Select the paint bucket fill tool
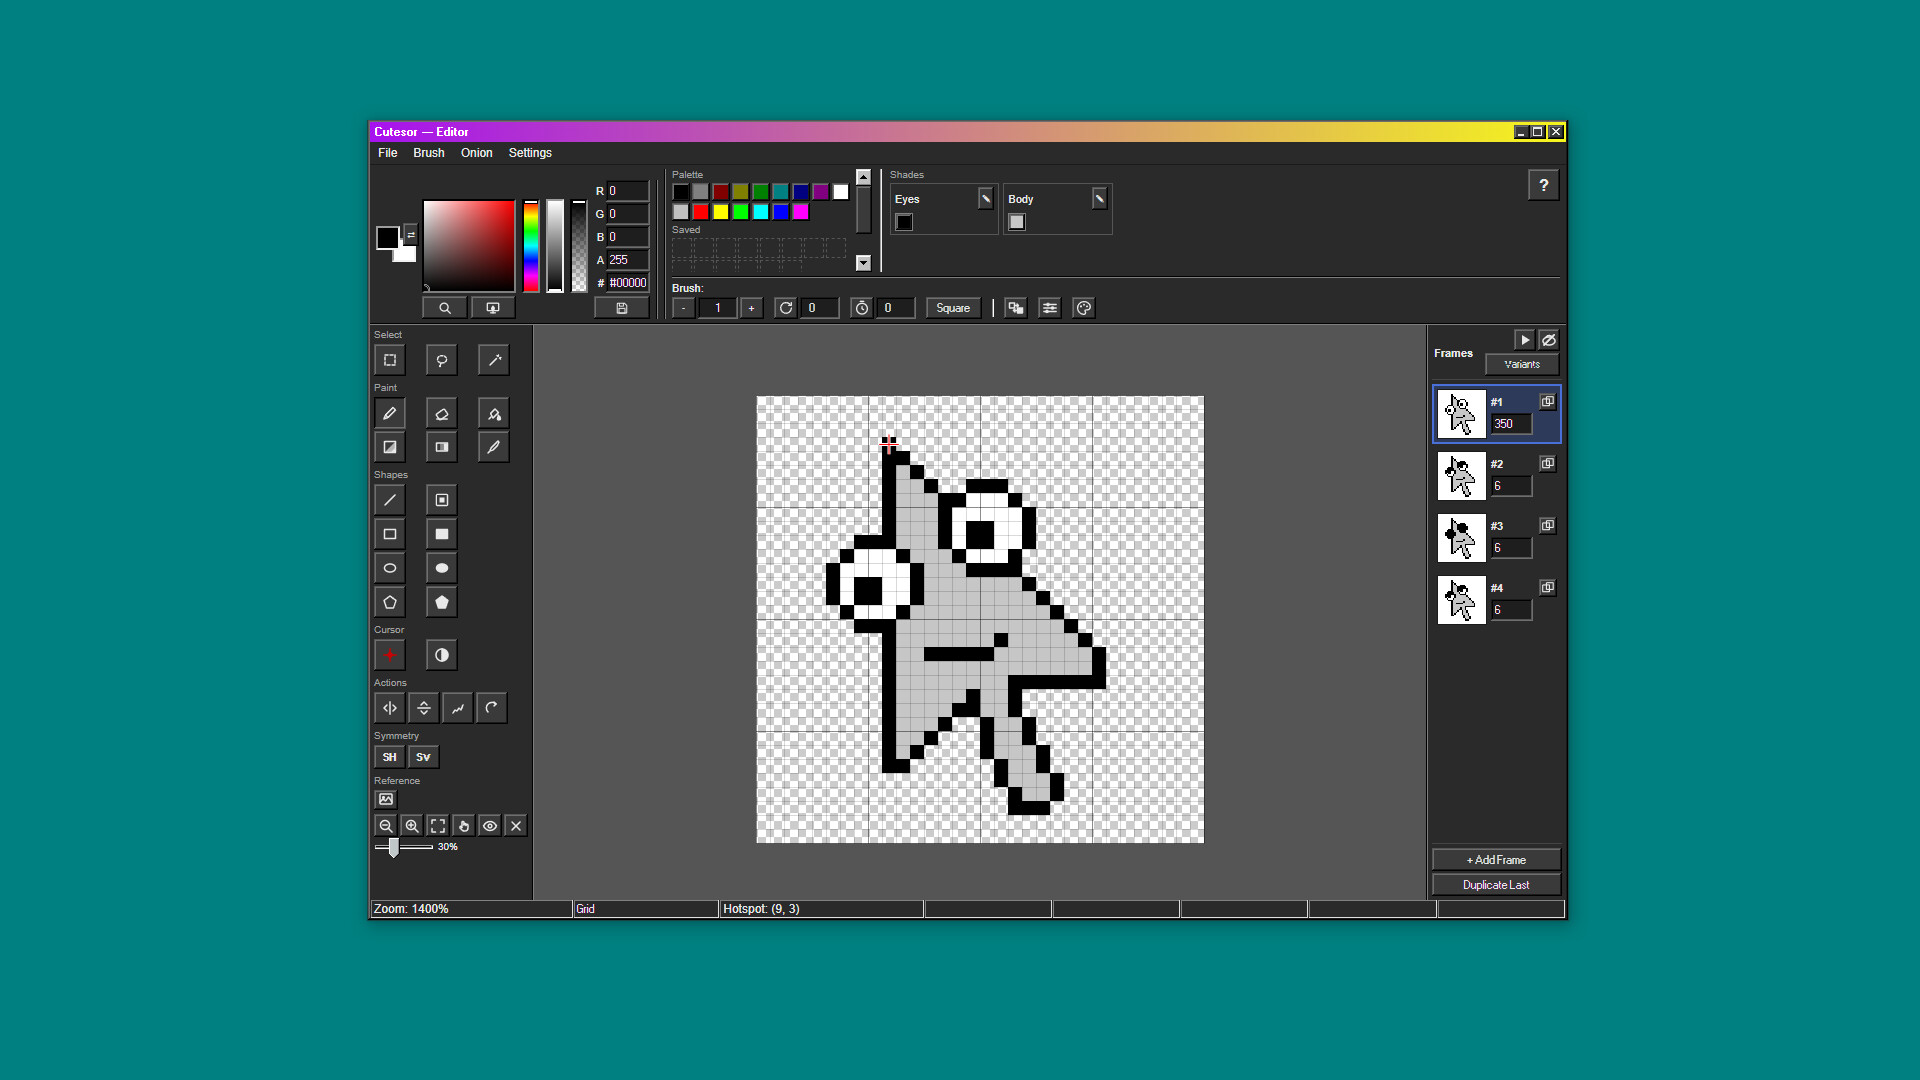Viewport: 1920px width, 1080px height. coord(494,413)
